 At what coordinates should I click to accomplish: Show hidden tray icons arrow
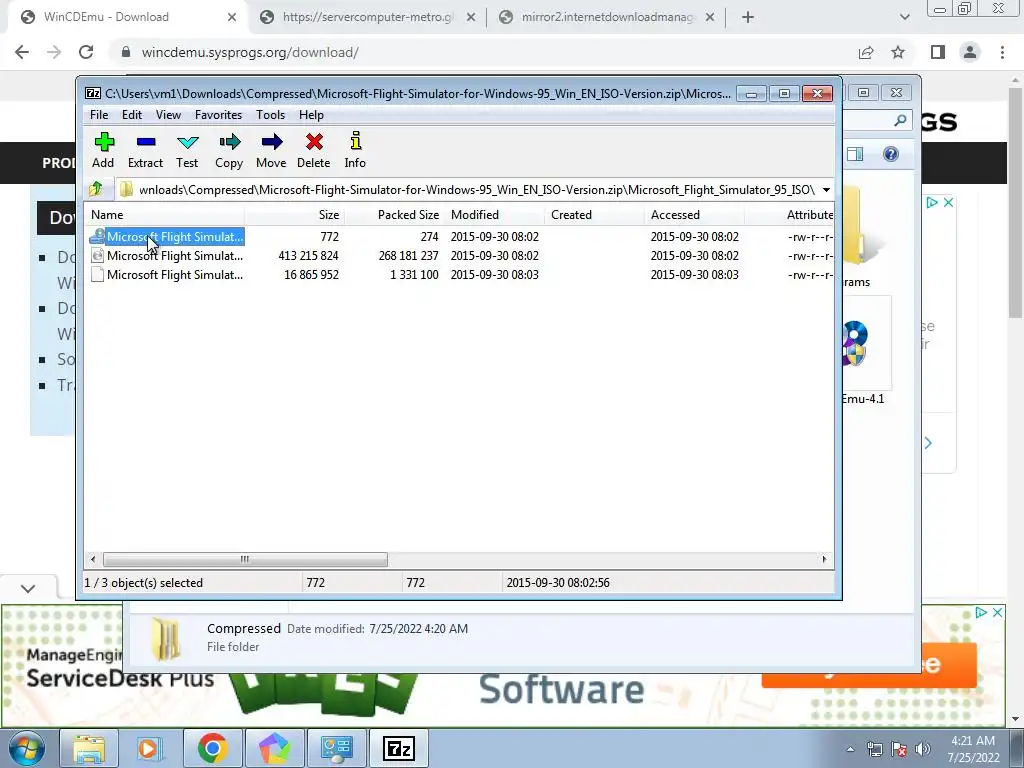pos(850,749)
